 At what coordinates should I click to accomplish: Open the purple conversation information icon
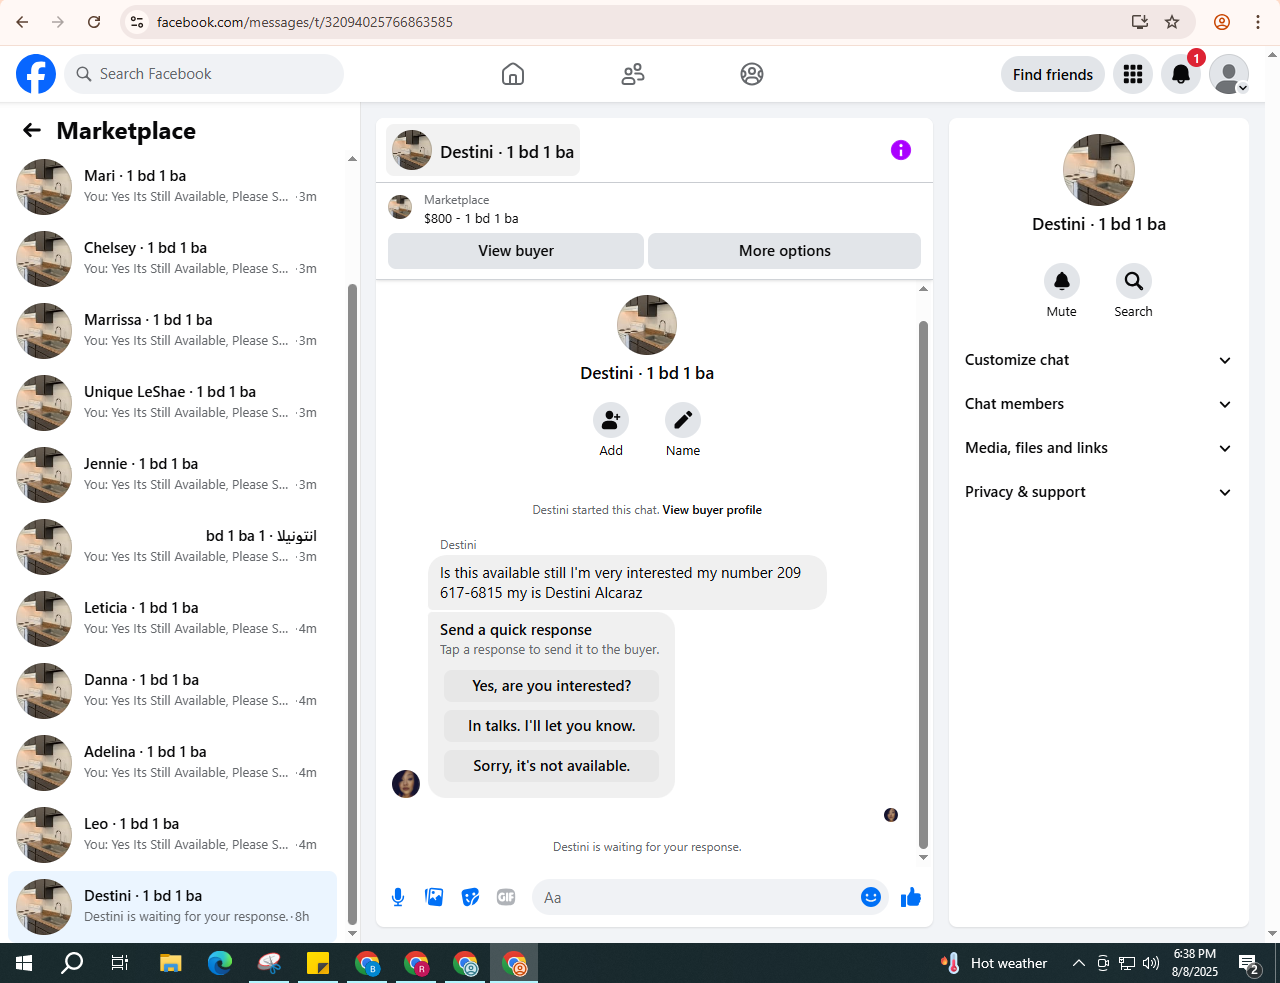click(901, 150)
